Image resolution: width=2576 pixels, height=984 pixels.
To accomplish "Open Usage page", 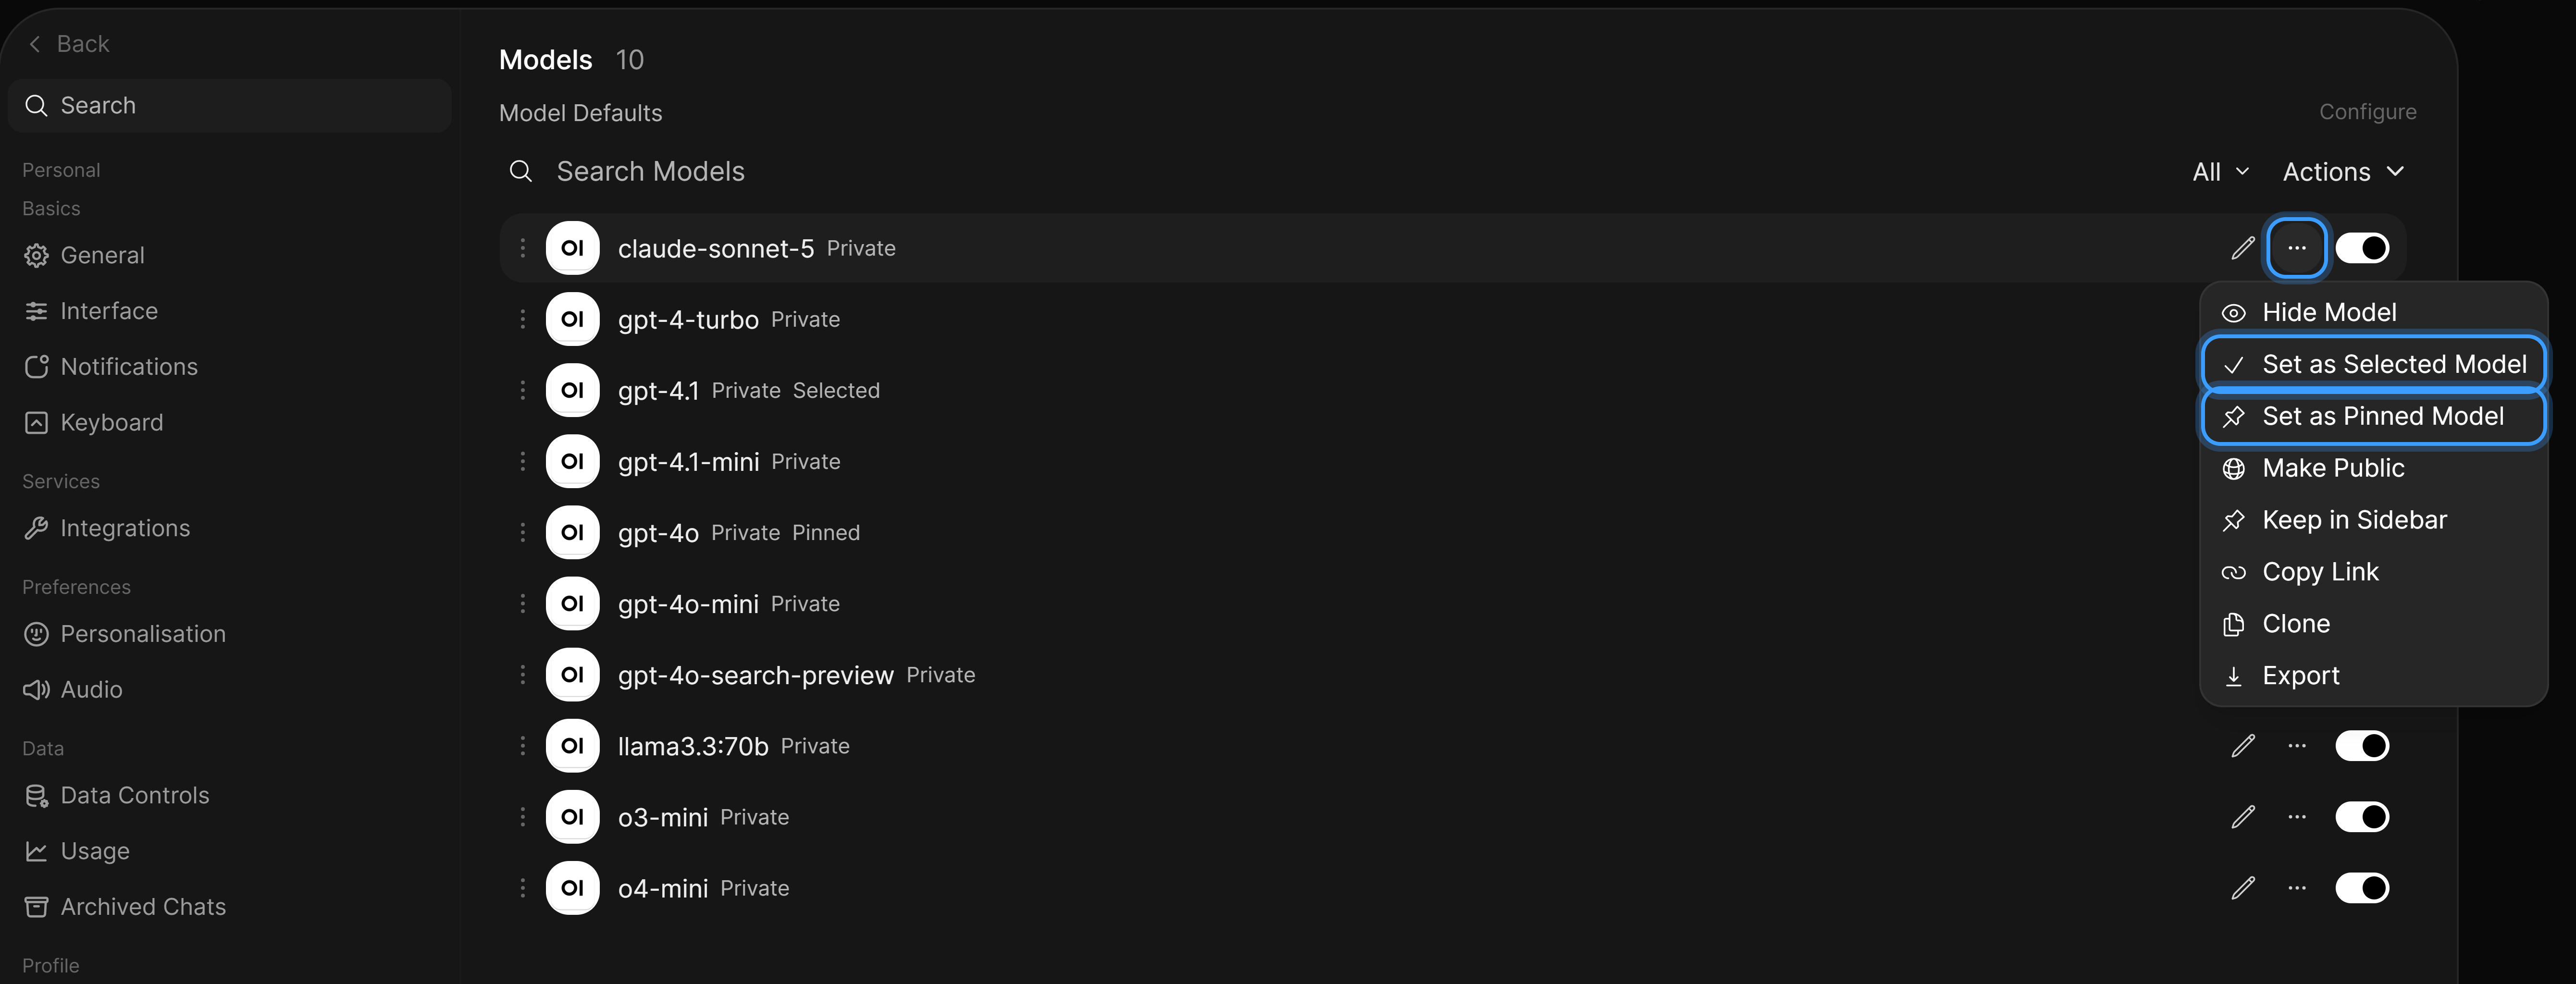I will point(77,851).
